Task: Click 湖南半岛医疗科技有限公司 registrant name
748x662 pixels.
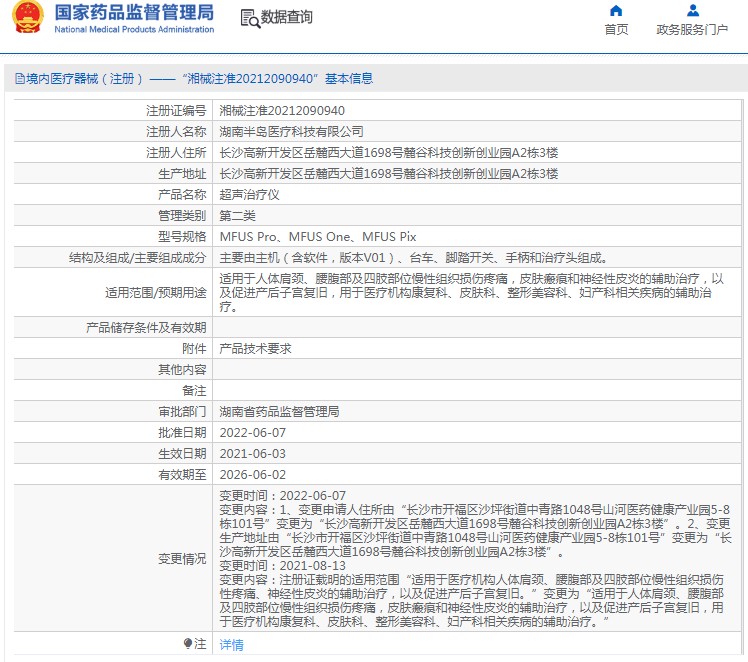Action: tap(291, 132)
